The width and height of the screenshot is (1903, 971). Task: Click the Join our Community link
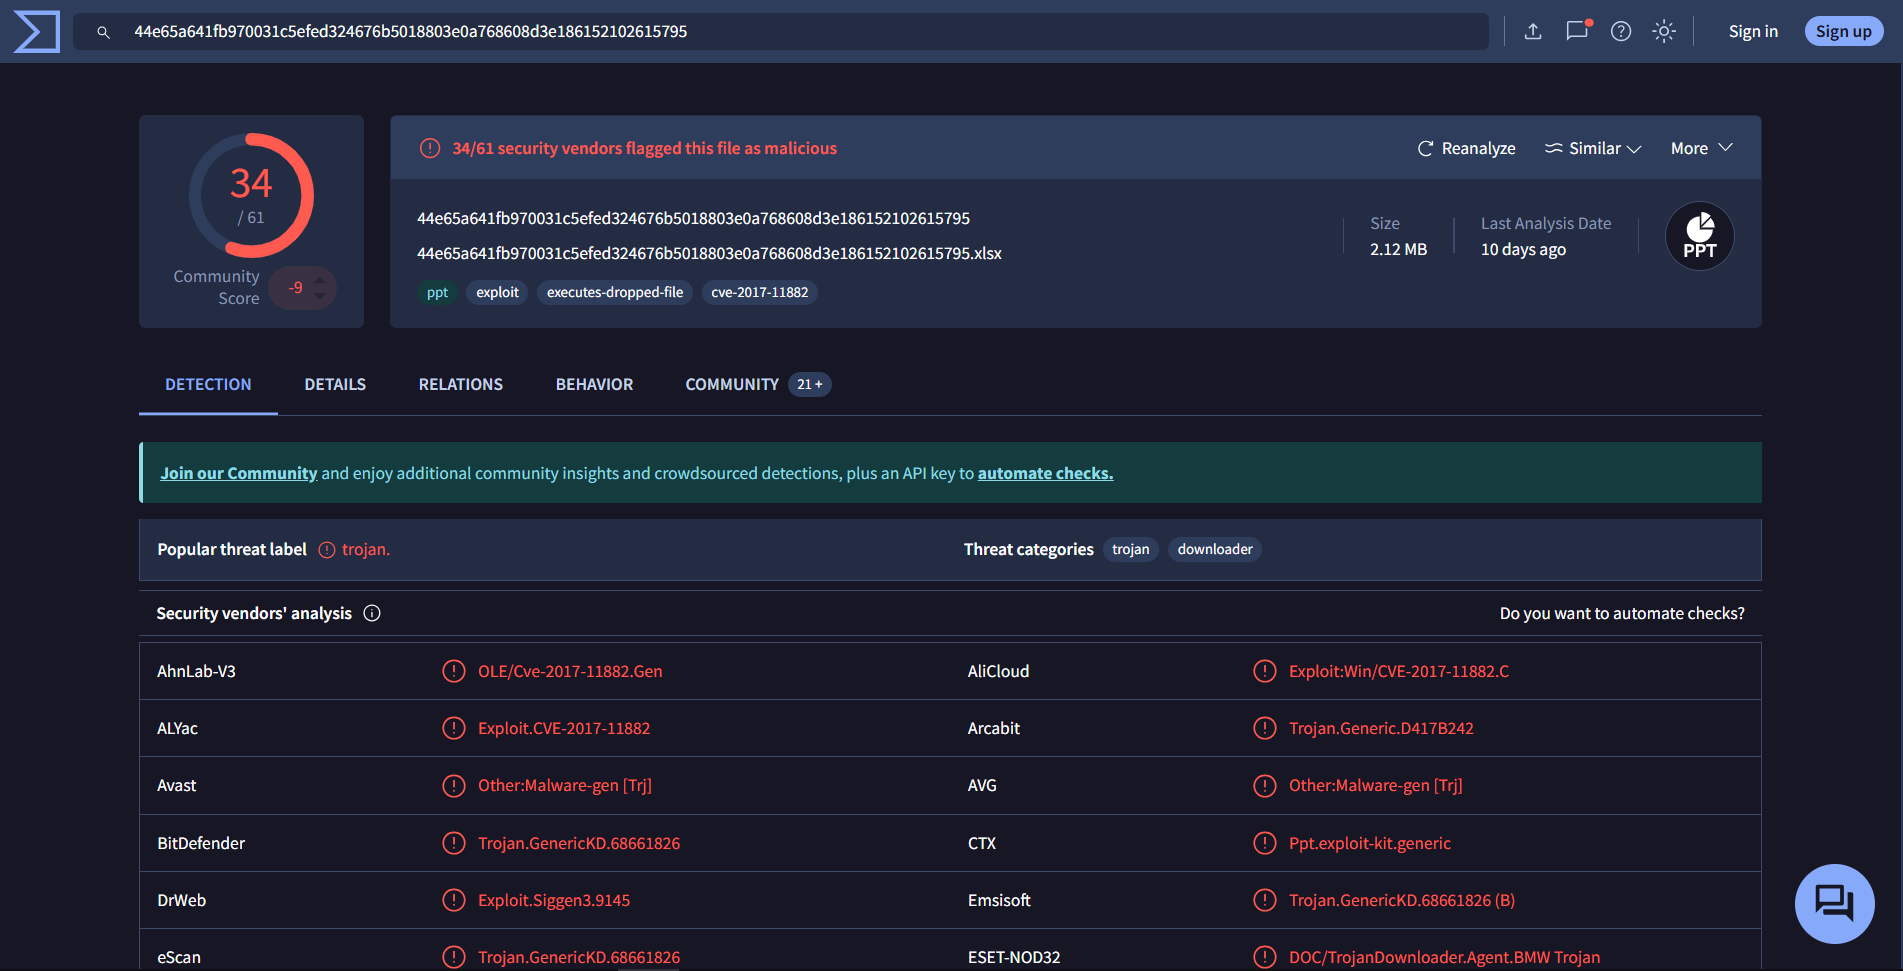(238, 474)
